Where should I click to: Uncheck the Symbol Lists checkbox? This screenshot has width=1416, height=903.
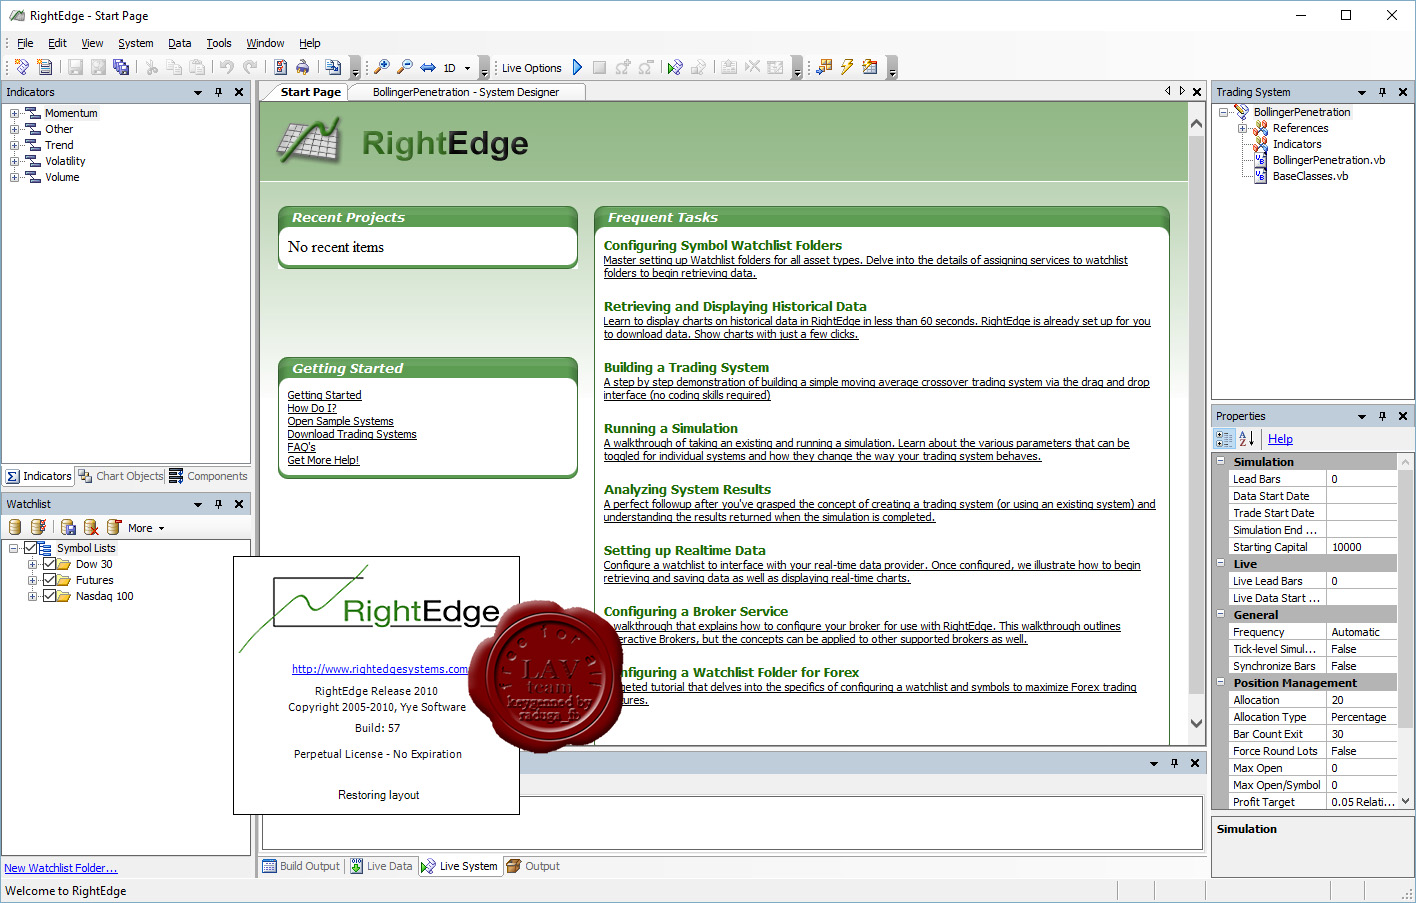point(30,548)
